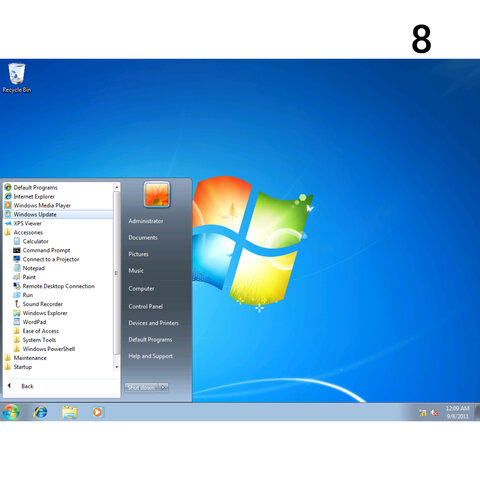
Task: Open Default Programs in right pane
Action: pos(150,340)
